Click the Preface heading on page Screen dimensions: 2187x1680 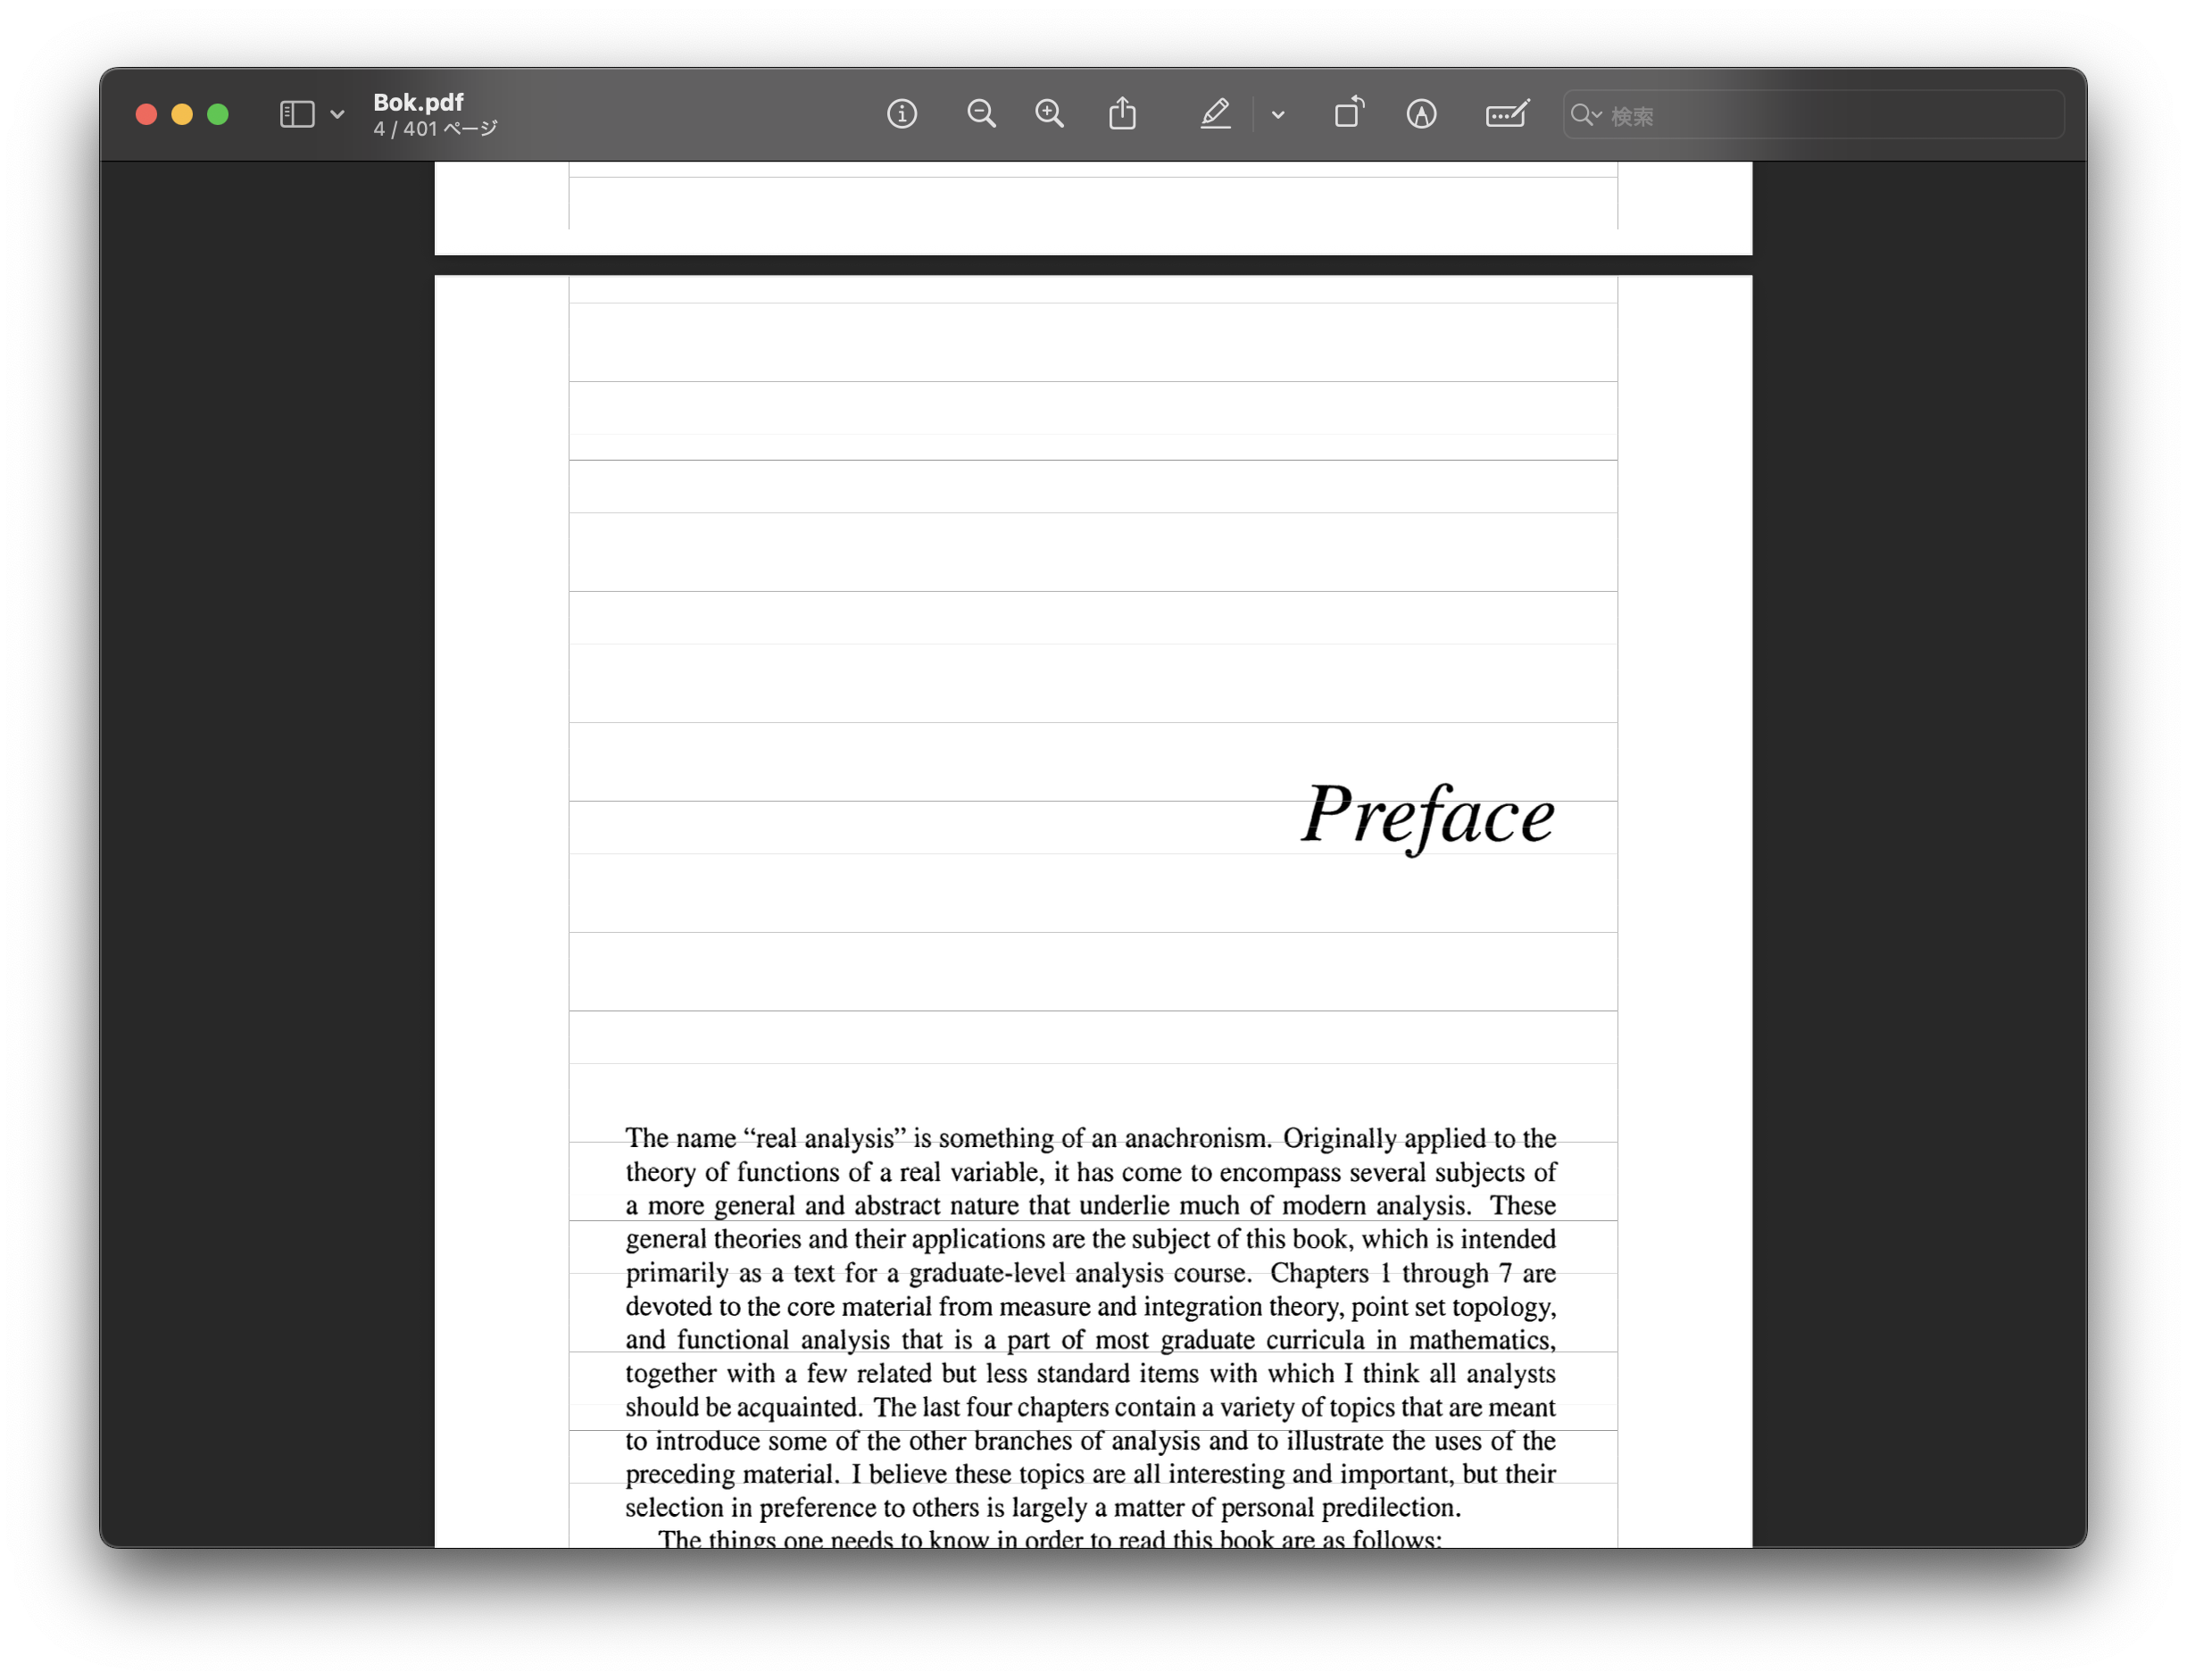tap(1427, 815)
